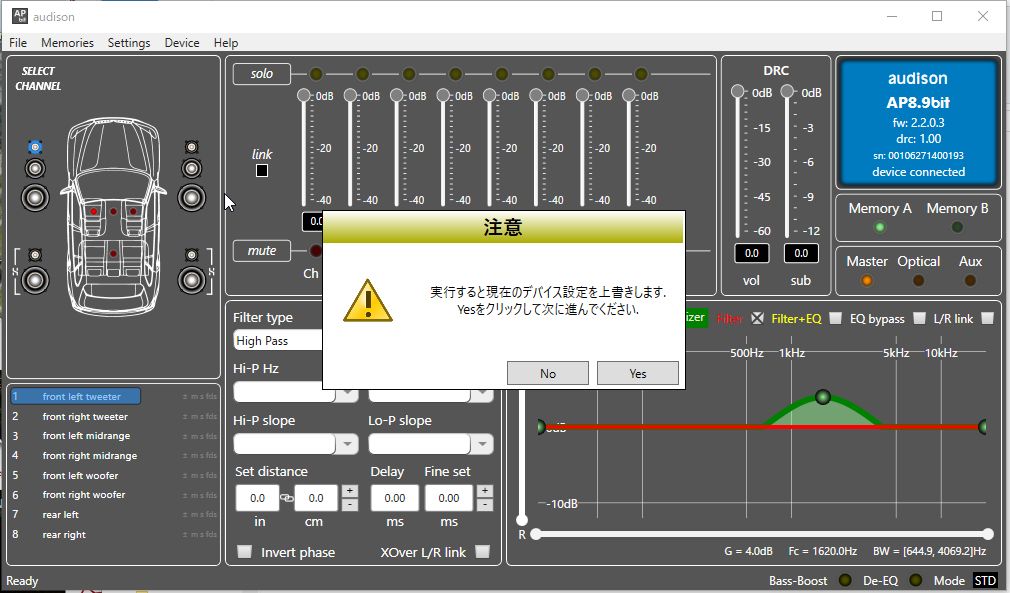Open the Hi-P Hz frequency dropdown
Image resolution: width=1010 pixels, height=593 pixels.
click(296, 392)
